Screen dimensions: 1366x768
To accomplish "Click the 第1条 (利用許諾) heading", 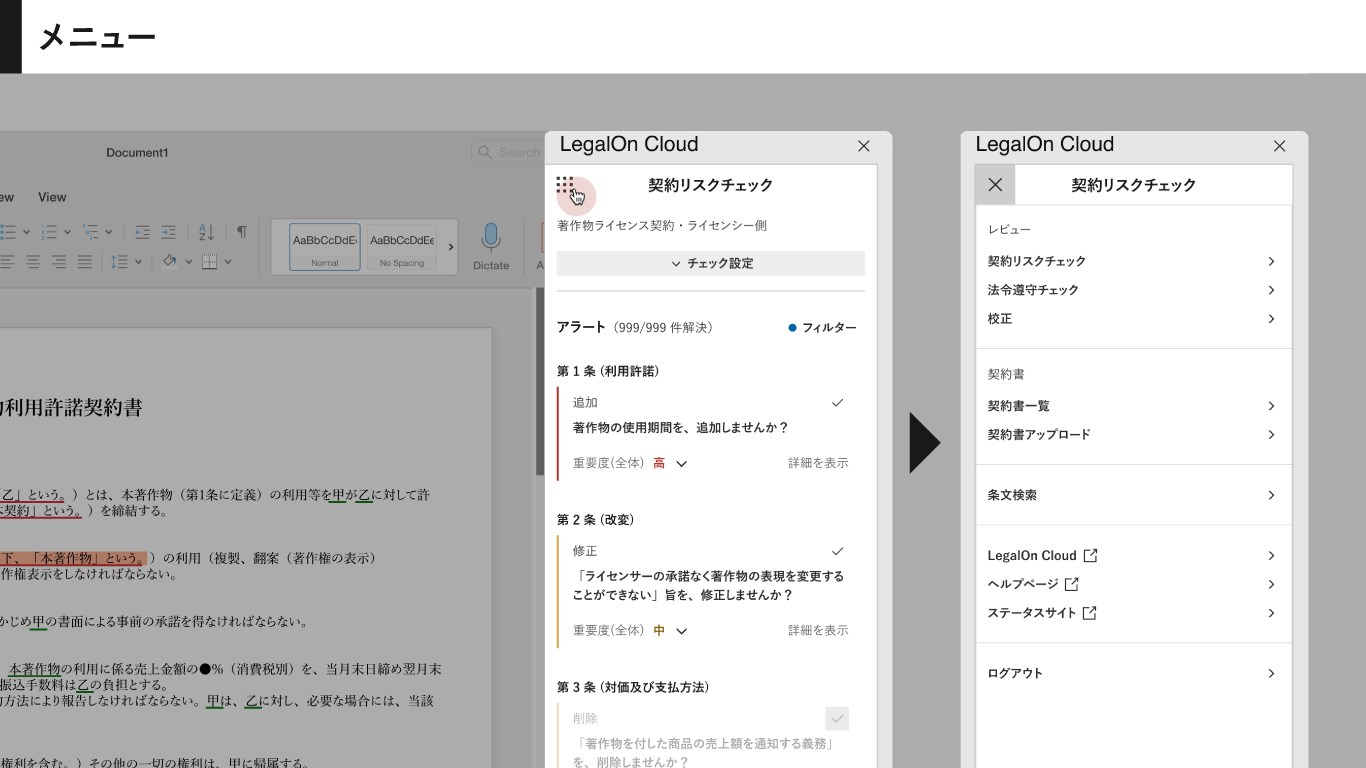I will [608, 372].
